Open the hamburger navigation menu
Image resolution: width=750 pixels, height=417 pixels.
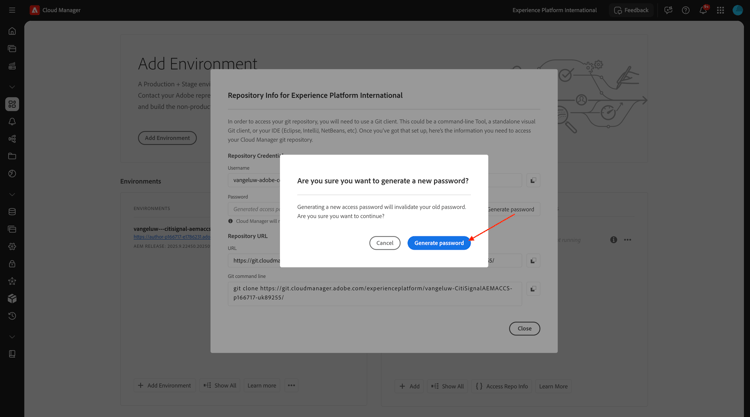(x=12, y=10)
